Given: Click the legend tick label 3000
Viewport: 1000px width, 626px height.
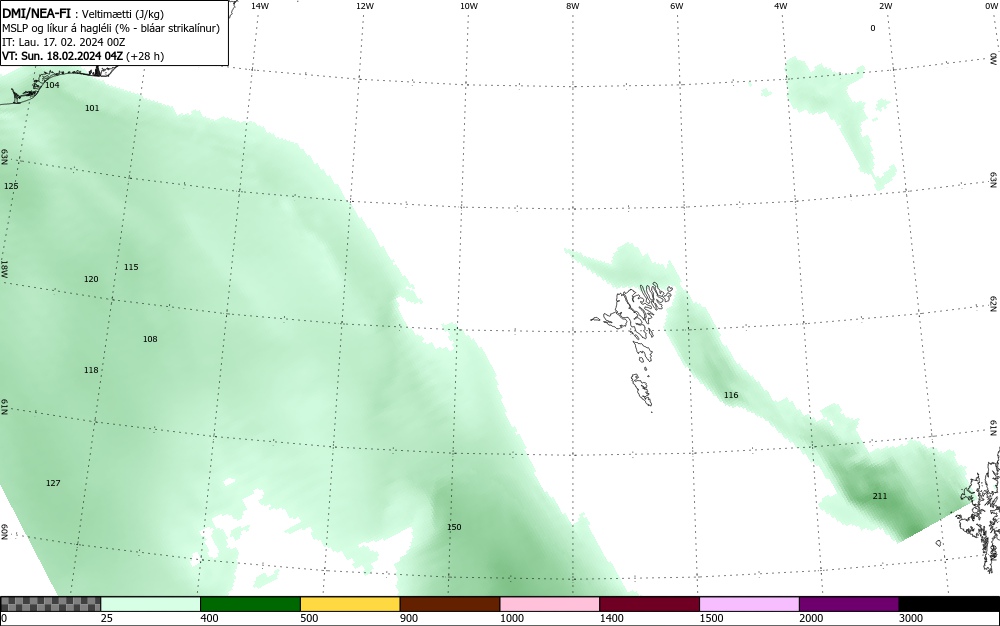Looking at the screenshot, I should 911,618.
